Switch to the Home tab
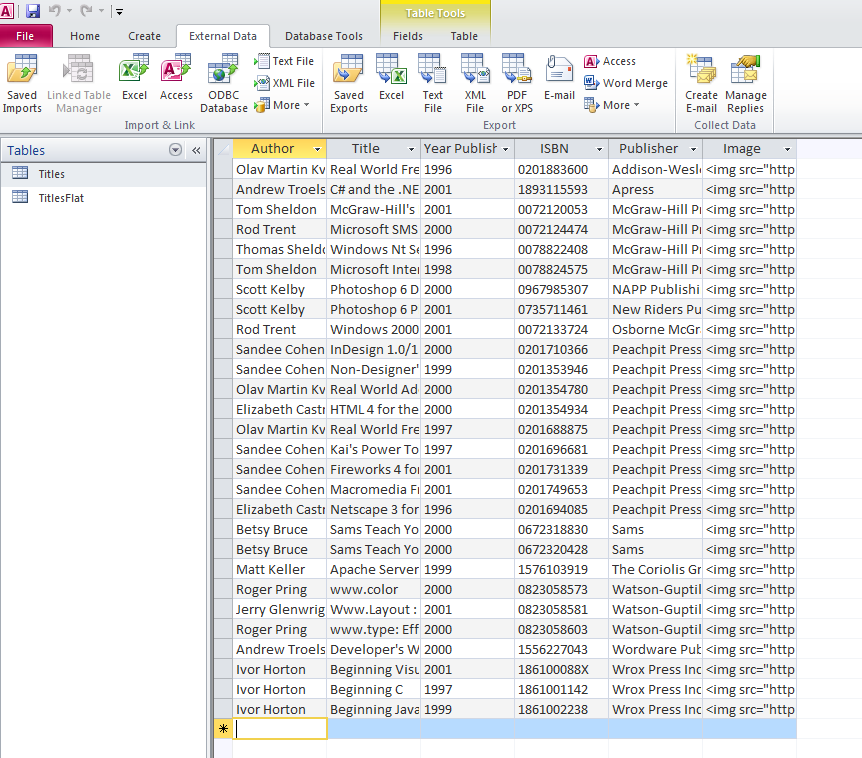Viewport: 862px width, 758px height. coord(85,36)
